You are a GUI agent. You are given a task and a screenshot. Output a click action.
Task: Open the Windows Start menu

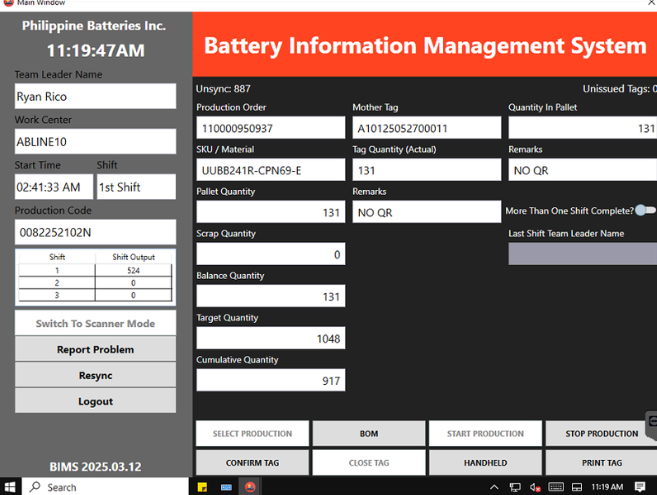(9, 487)
